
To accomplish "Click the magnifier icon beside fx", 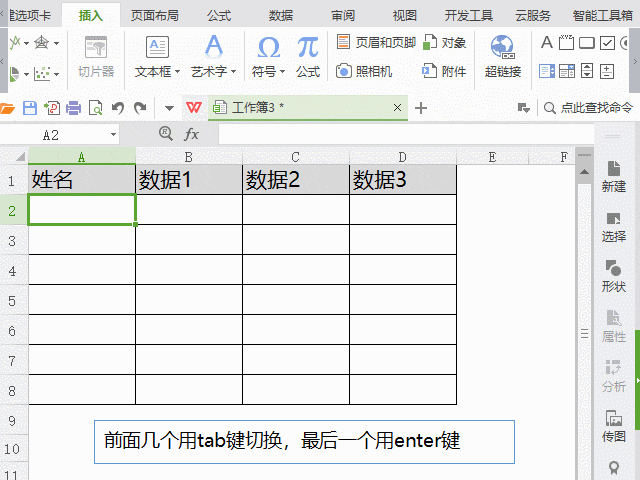I will [166, 133].
